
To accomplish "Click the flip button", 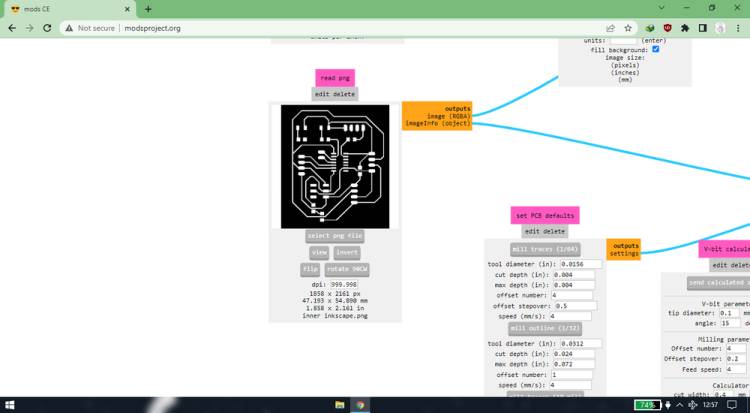I will coord(310,269).
